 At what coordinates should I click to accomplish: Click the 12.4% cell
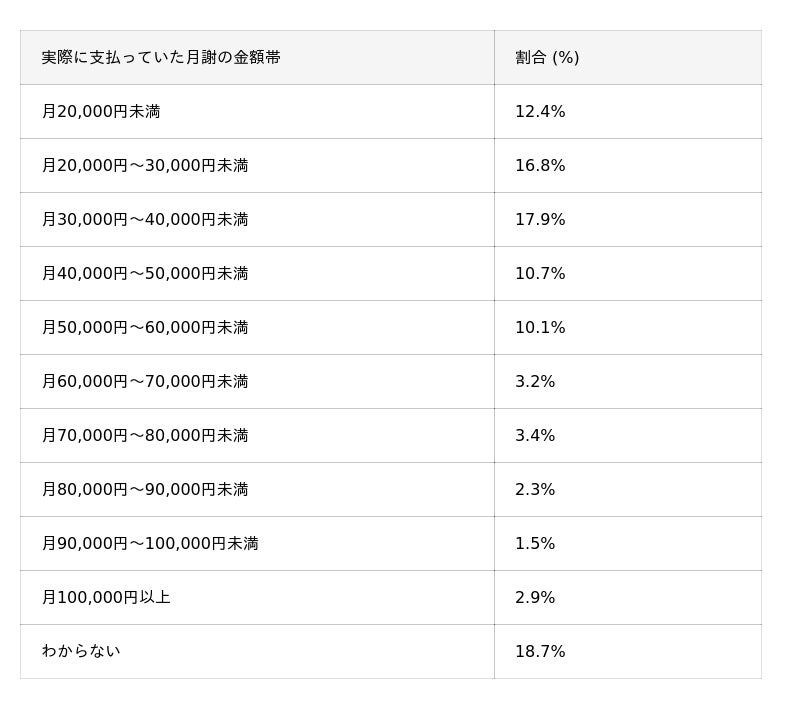(540, 112)
